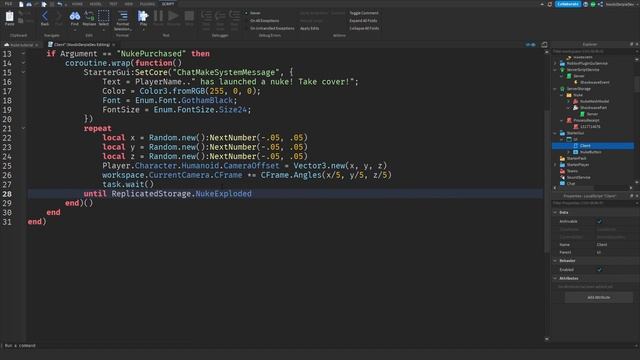Click the new file icon in quick access bar
The height and width of the screenshot is (360, 640).
tap(21, 4)
